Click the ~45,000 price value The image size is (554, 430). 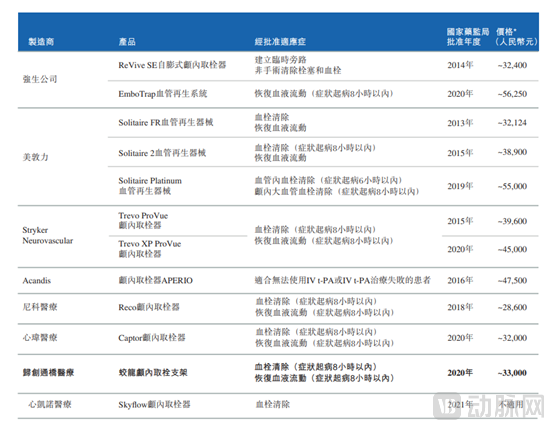[x=512, y=249]
